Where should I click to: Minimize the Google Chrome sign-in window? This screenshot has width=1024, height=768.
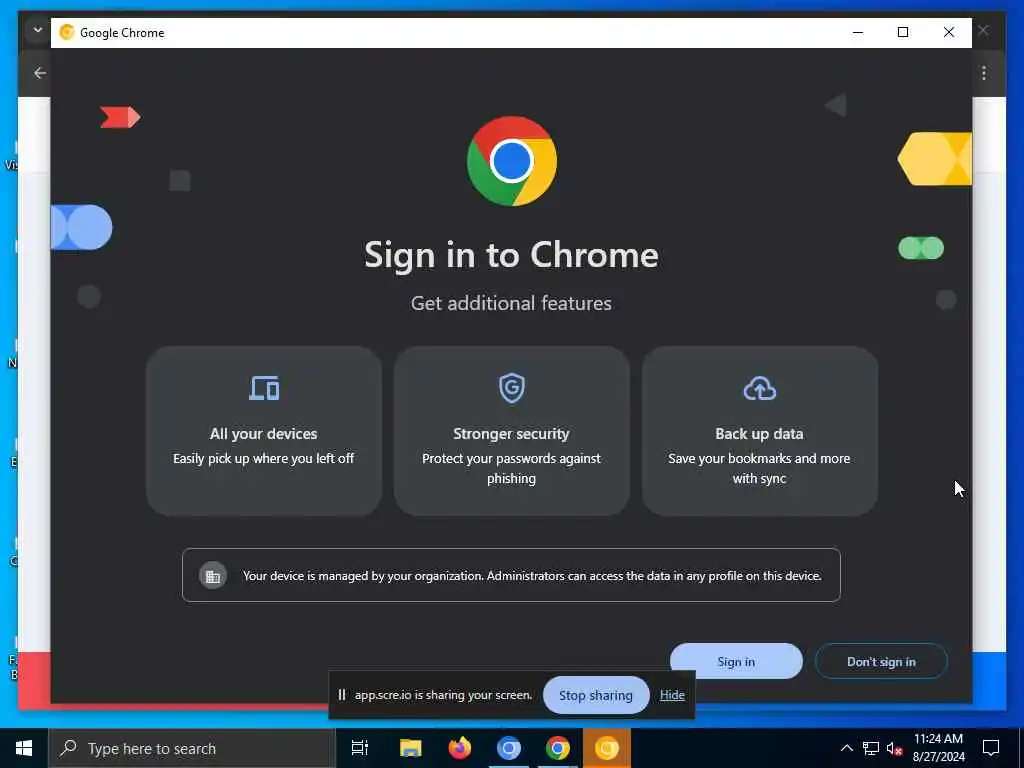tap(858, 32)
